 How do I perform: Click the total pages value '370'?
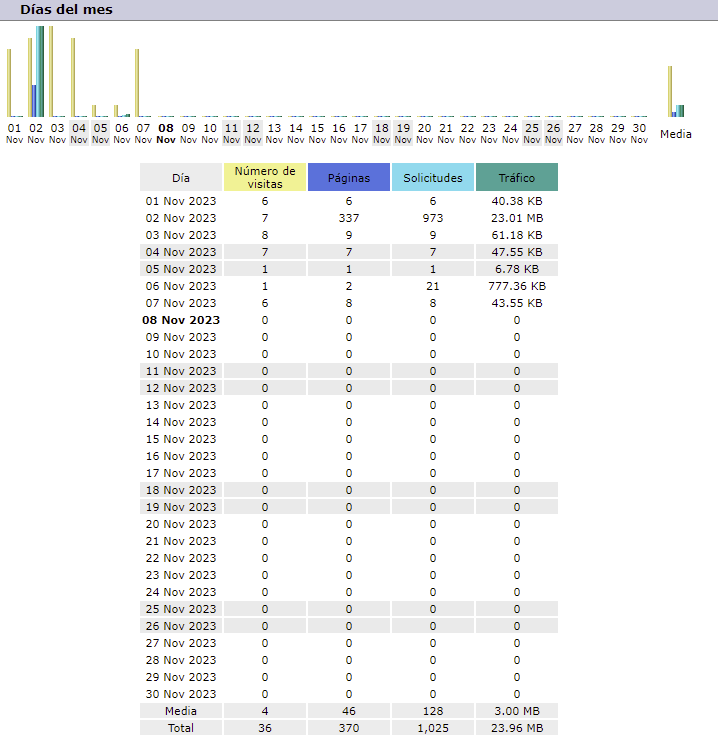click(349, 728)
